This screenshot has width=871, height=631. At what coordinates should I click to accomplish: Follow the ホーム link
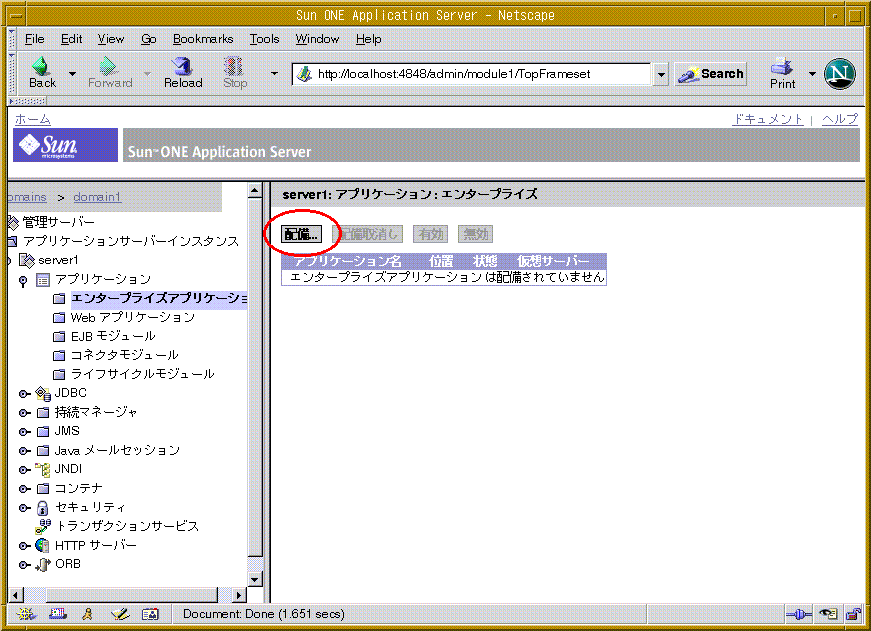point(33,119)
